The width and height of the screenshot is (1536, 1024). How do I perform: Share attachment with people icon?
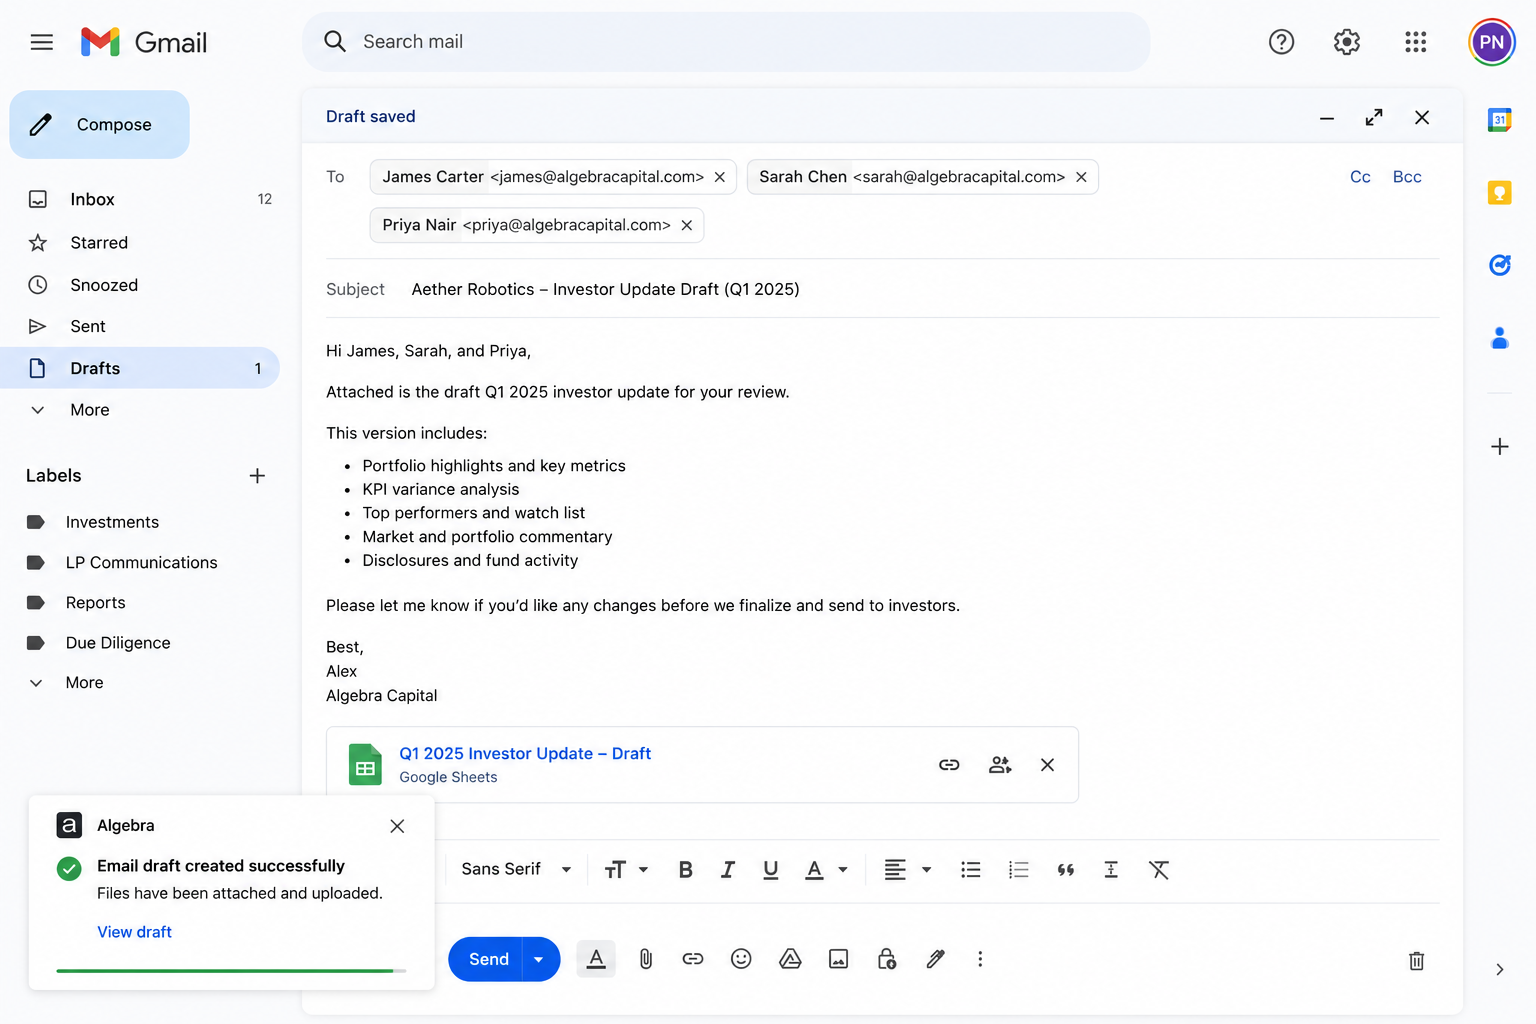click(x=1000, y=765)
